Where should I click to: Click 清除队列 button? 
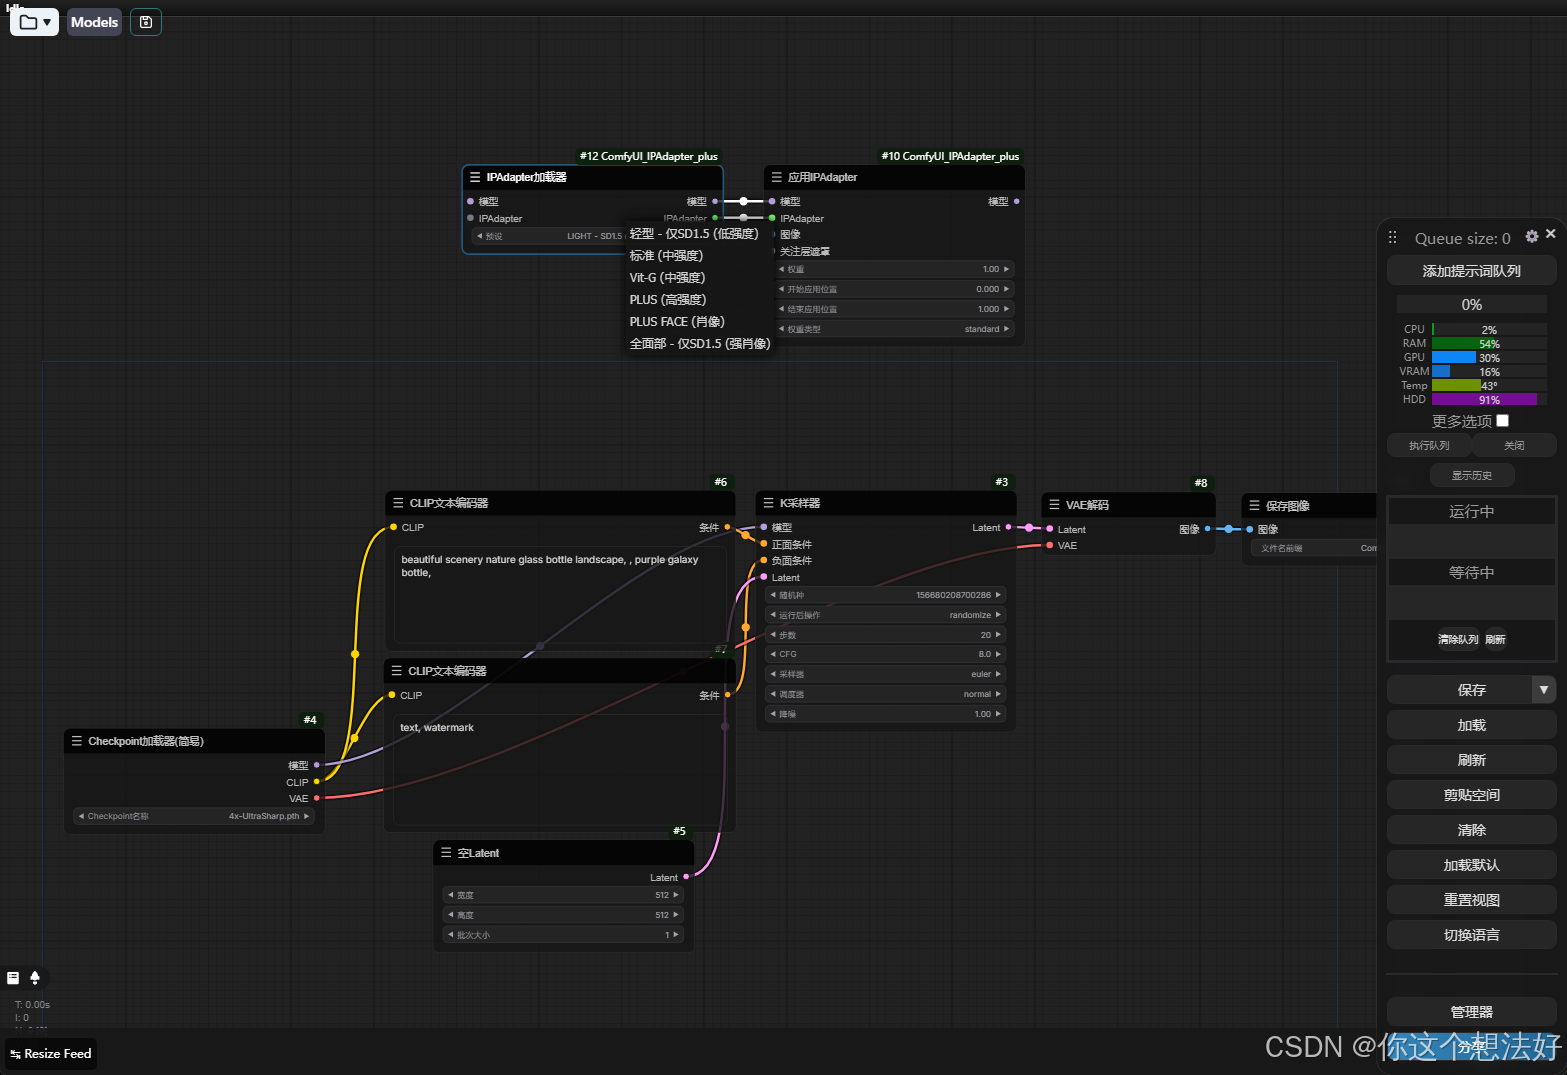point(1458,639)
